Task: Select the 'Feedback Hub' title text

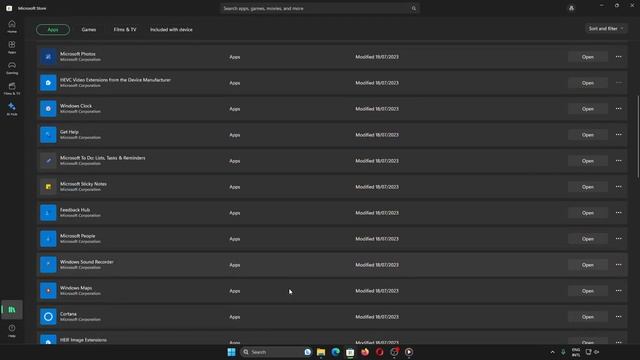Action: (75, 210)
